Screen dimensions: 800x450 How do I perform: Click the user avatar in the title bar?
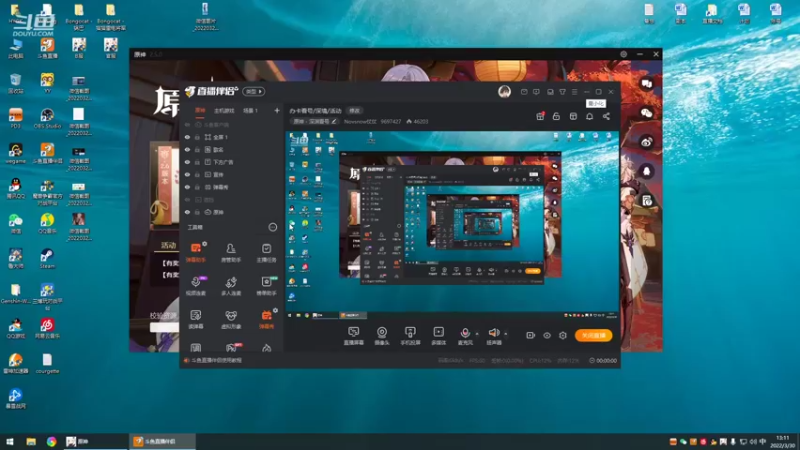coord(504,92)
